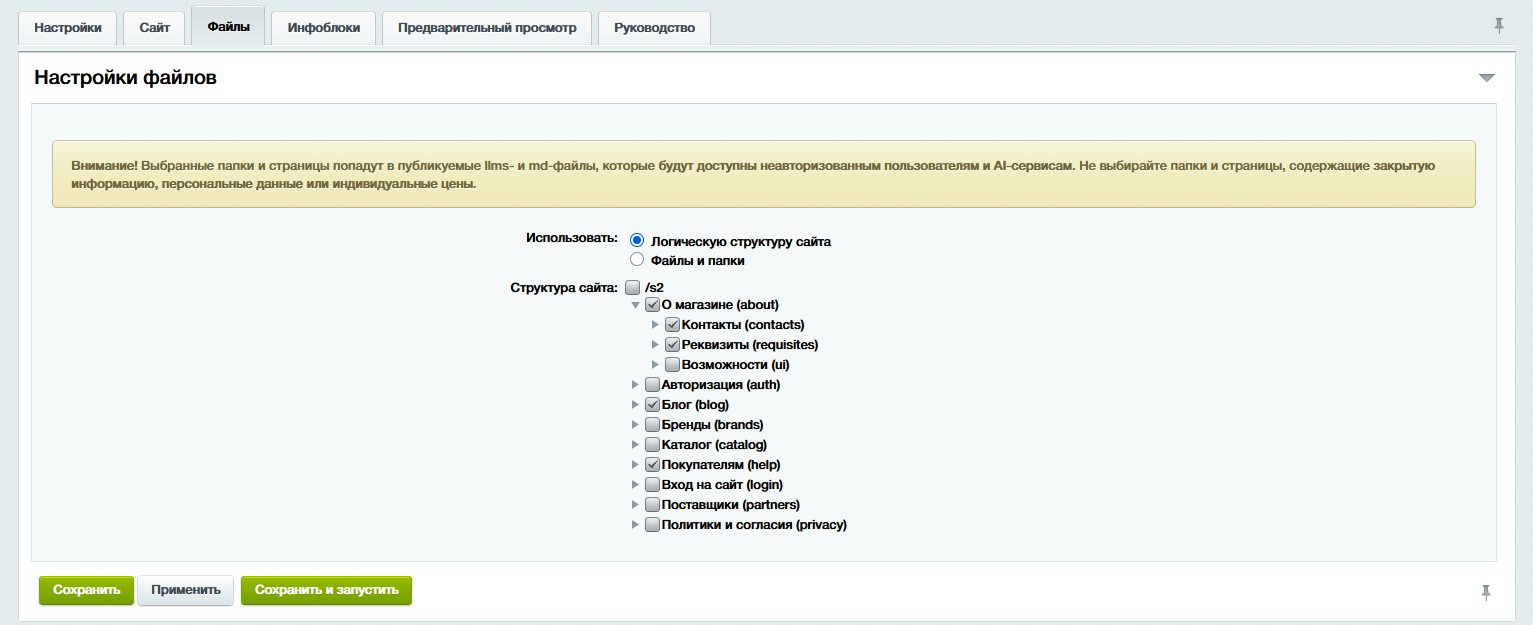Collapse the Настройки файлов section arrow
This screenshot has height=625, width=1533.
[1486, 78]
